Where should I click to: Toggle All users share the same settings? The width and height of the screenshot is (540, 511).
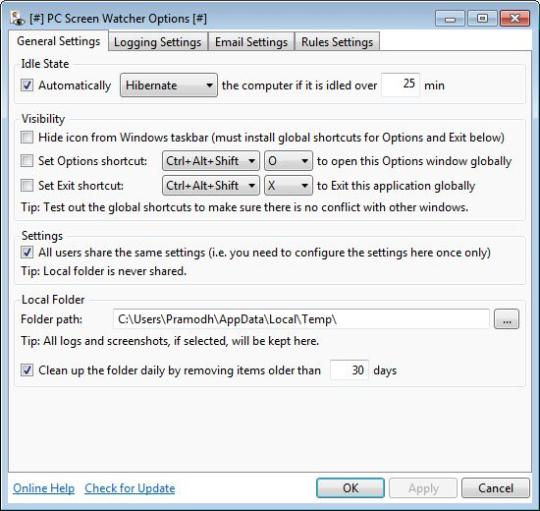point(27,252)
